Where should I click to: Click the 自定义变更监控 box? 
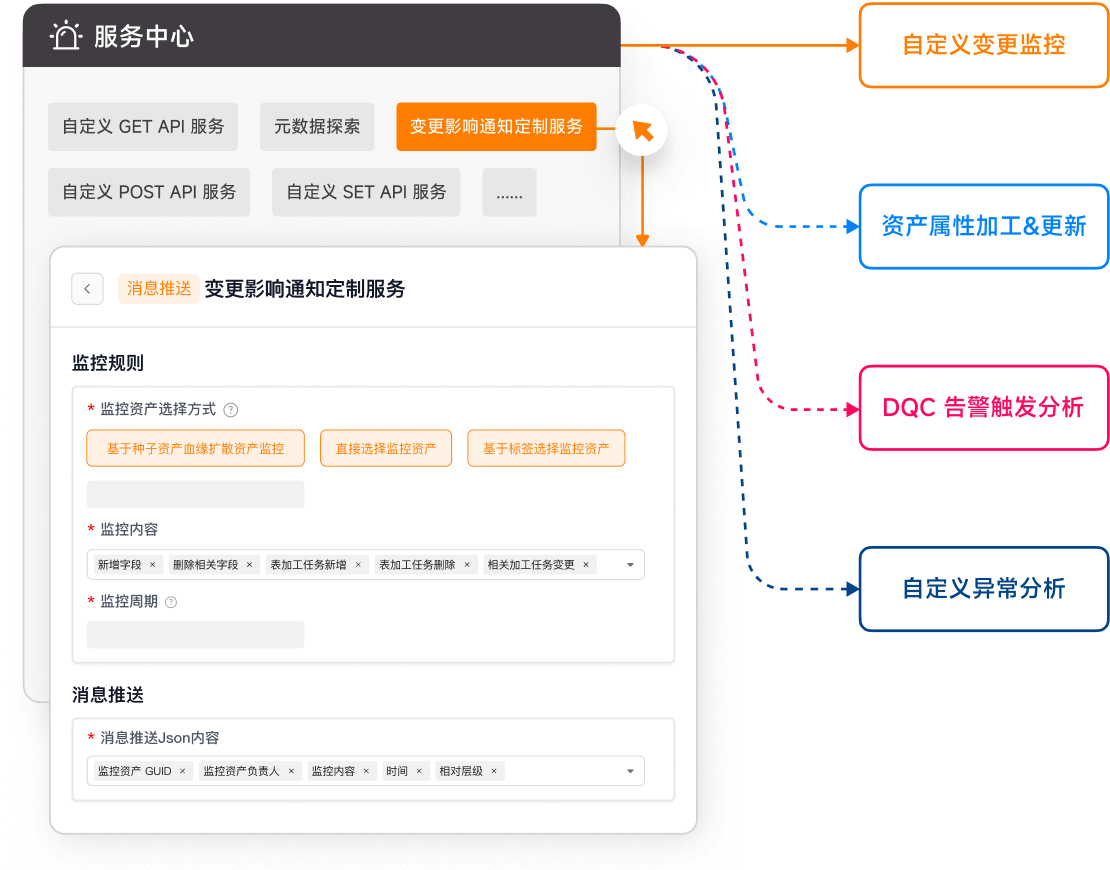coord(984,45)
